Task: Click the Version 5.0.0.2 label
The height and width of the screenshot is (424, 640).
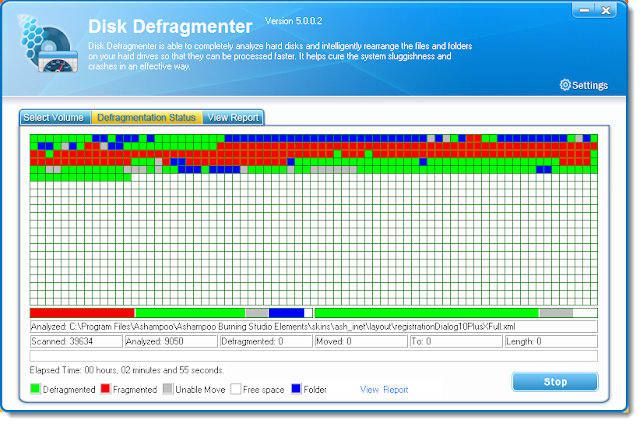Action: click(293, 21)
